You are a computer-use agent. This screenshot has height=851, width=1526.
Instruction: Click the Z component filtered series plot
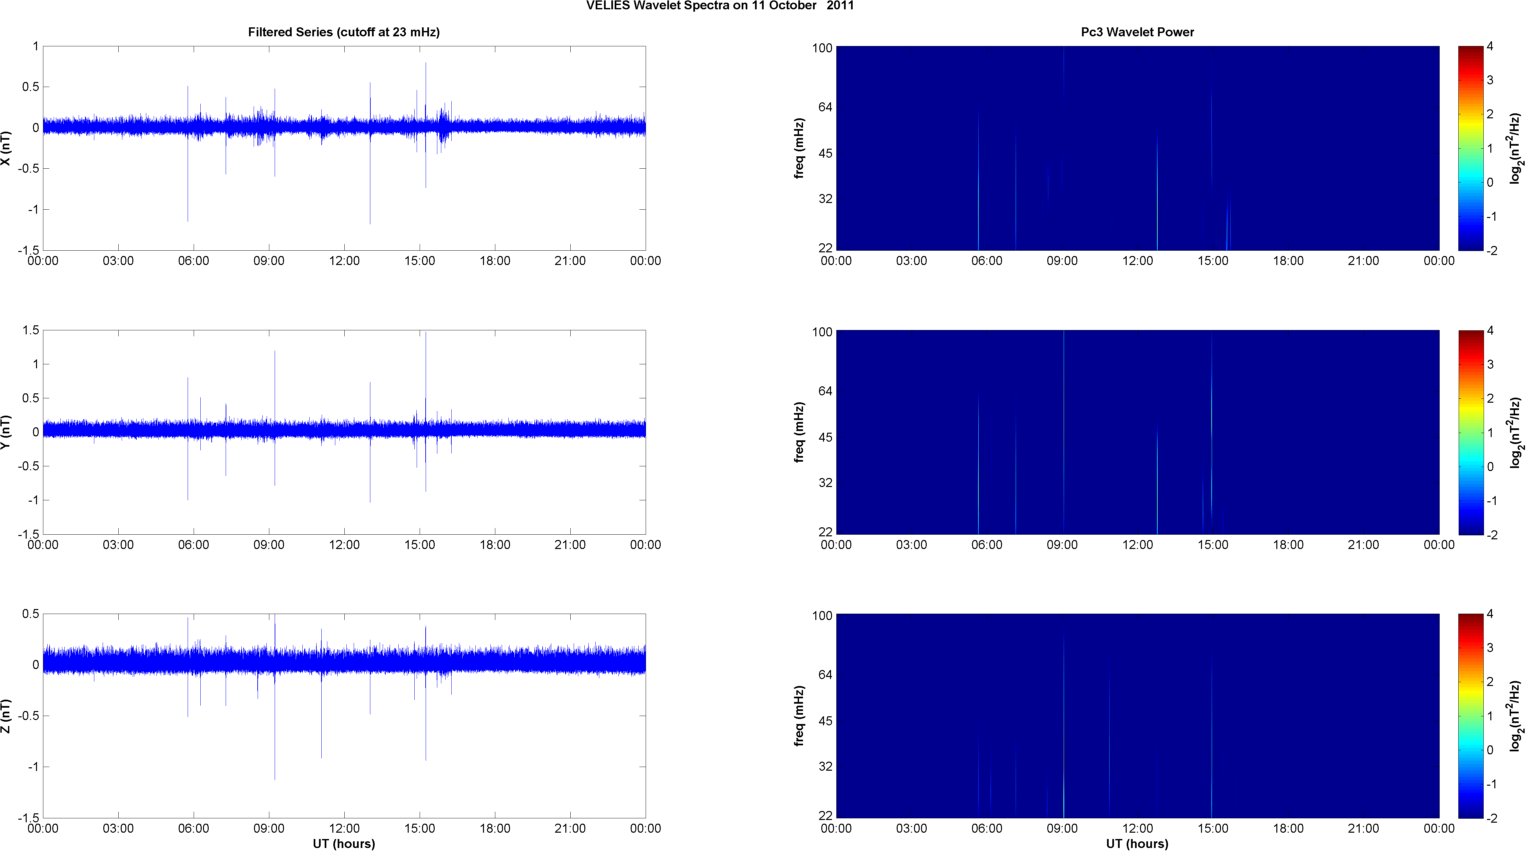click(344, 716)
